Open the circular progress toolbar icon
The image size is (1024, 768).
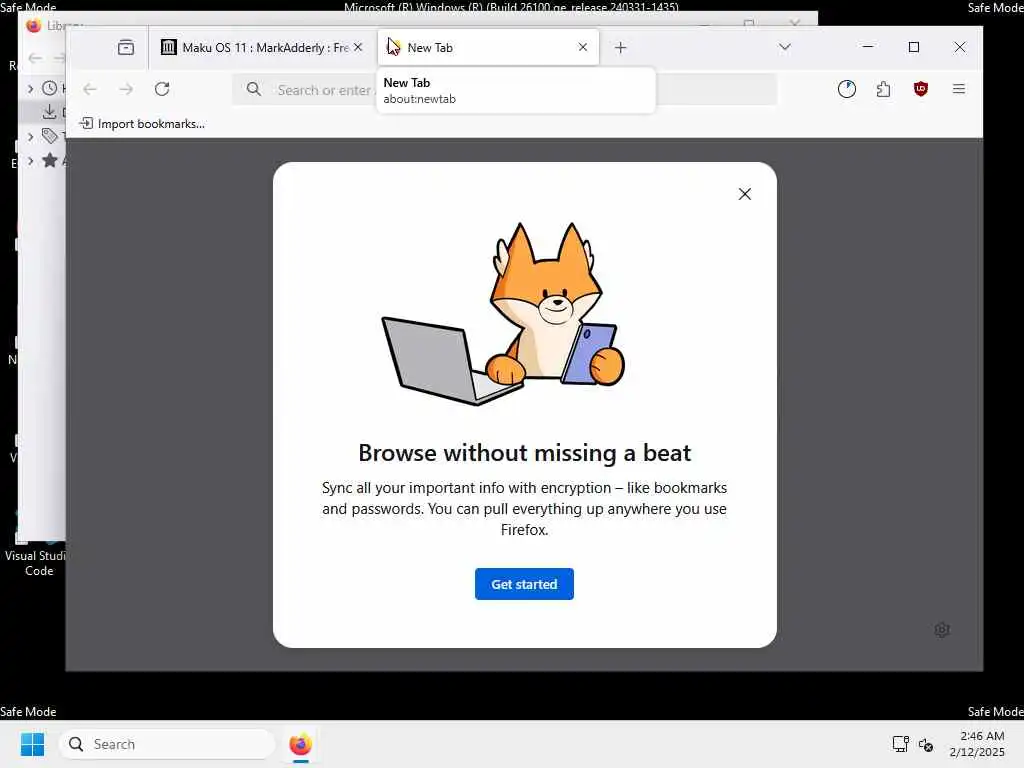pos(846,89)
